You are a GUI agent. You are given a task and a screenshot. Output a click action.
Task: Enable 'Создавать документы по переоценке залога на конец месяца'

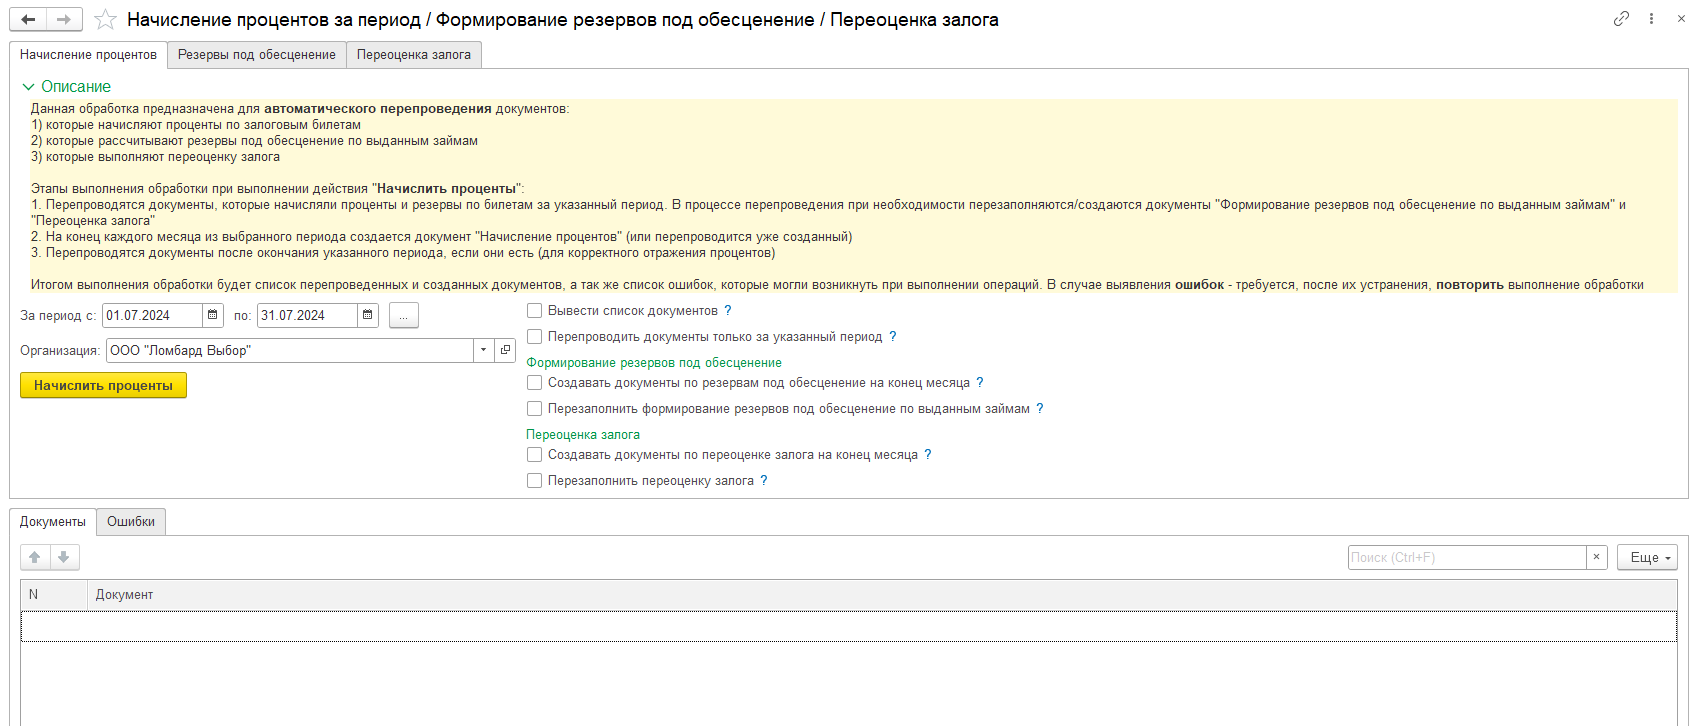pyautogui.click(x=535, y=455)
